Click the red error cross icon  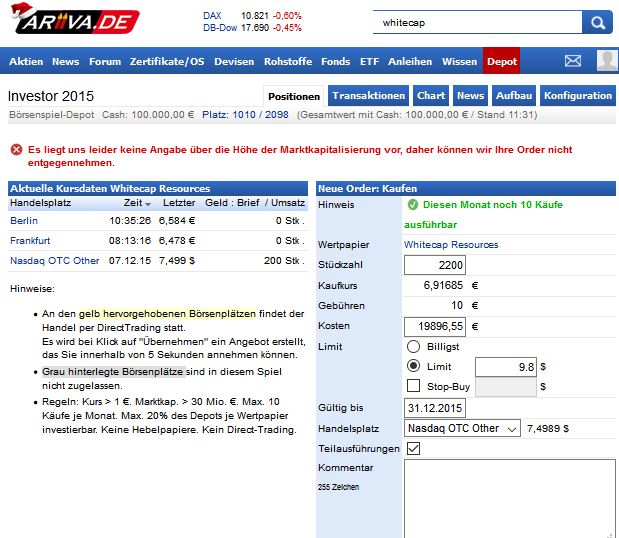pyautogui.click(x=17, y=150)
